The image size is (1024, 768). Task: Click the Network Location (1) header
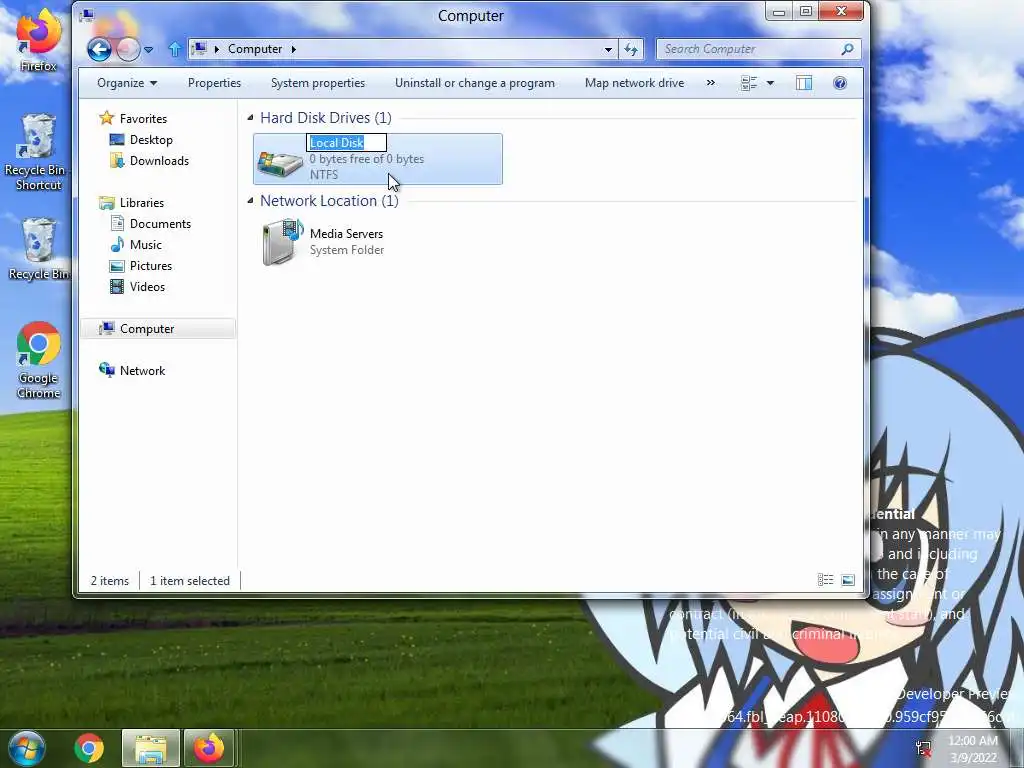tap(329, 200)
